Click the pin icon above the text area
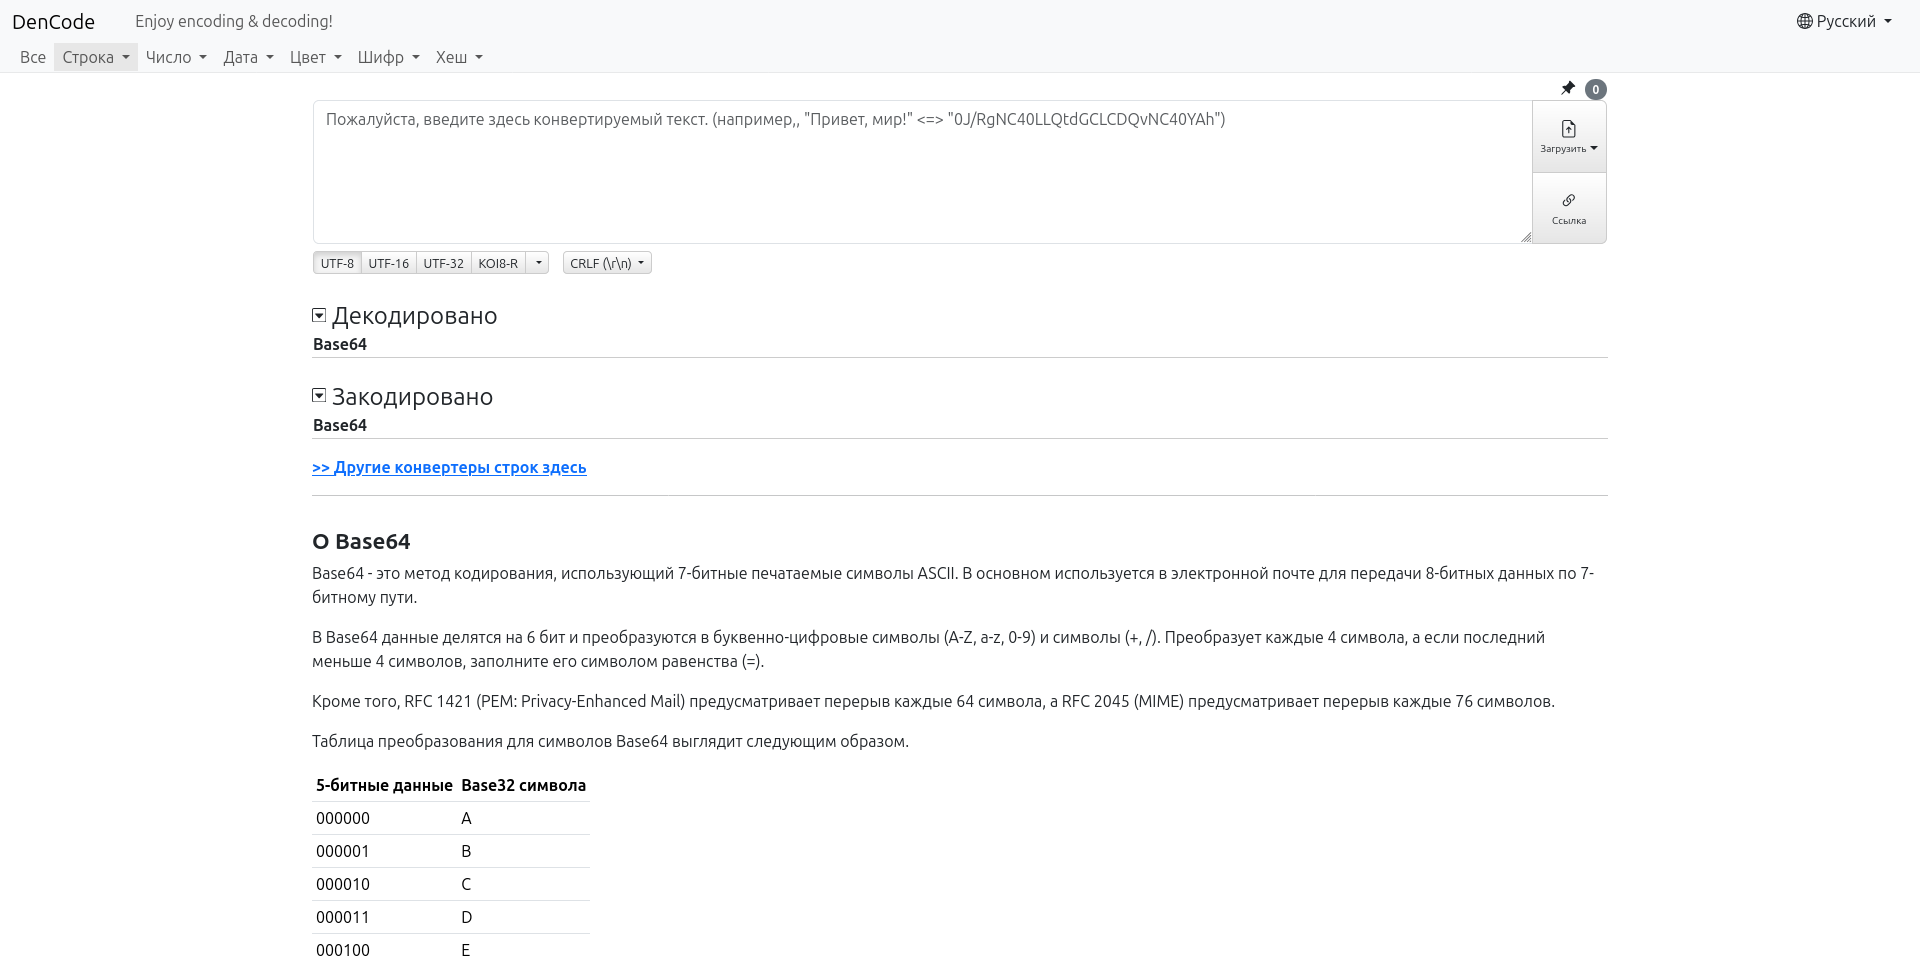This screenshot has width=1920, height=964. (x=1568, y=88)
